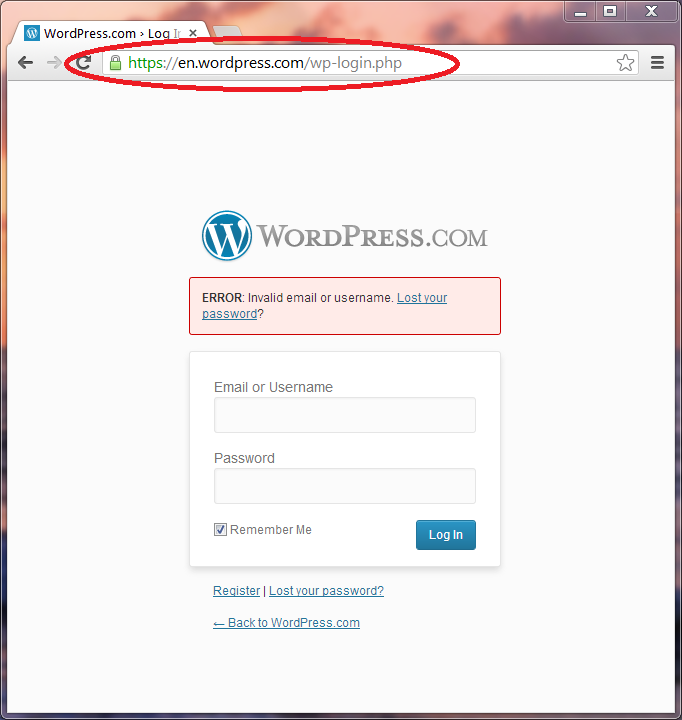The height and width of the screenshot is (720, 682).
Task: Open a new tab
Action: [226, 31]
